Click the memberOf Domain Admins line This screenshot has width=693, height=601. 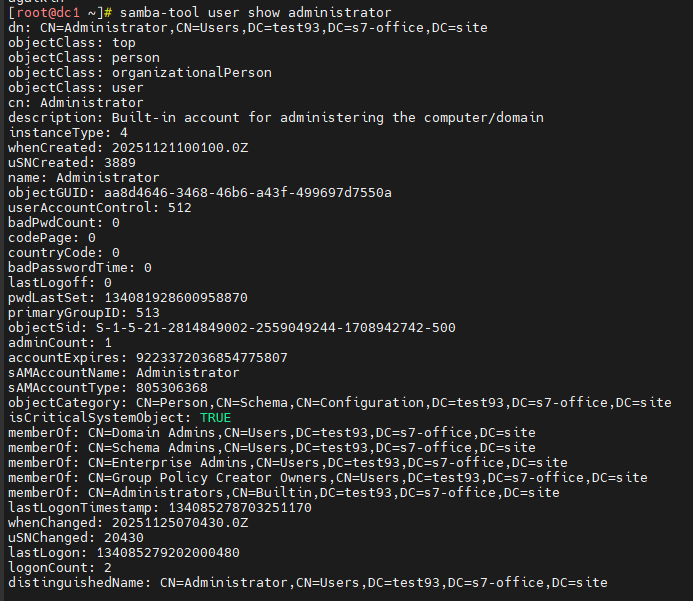tap(271, 433)
